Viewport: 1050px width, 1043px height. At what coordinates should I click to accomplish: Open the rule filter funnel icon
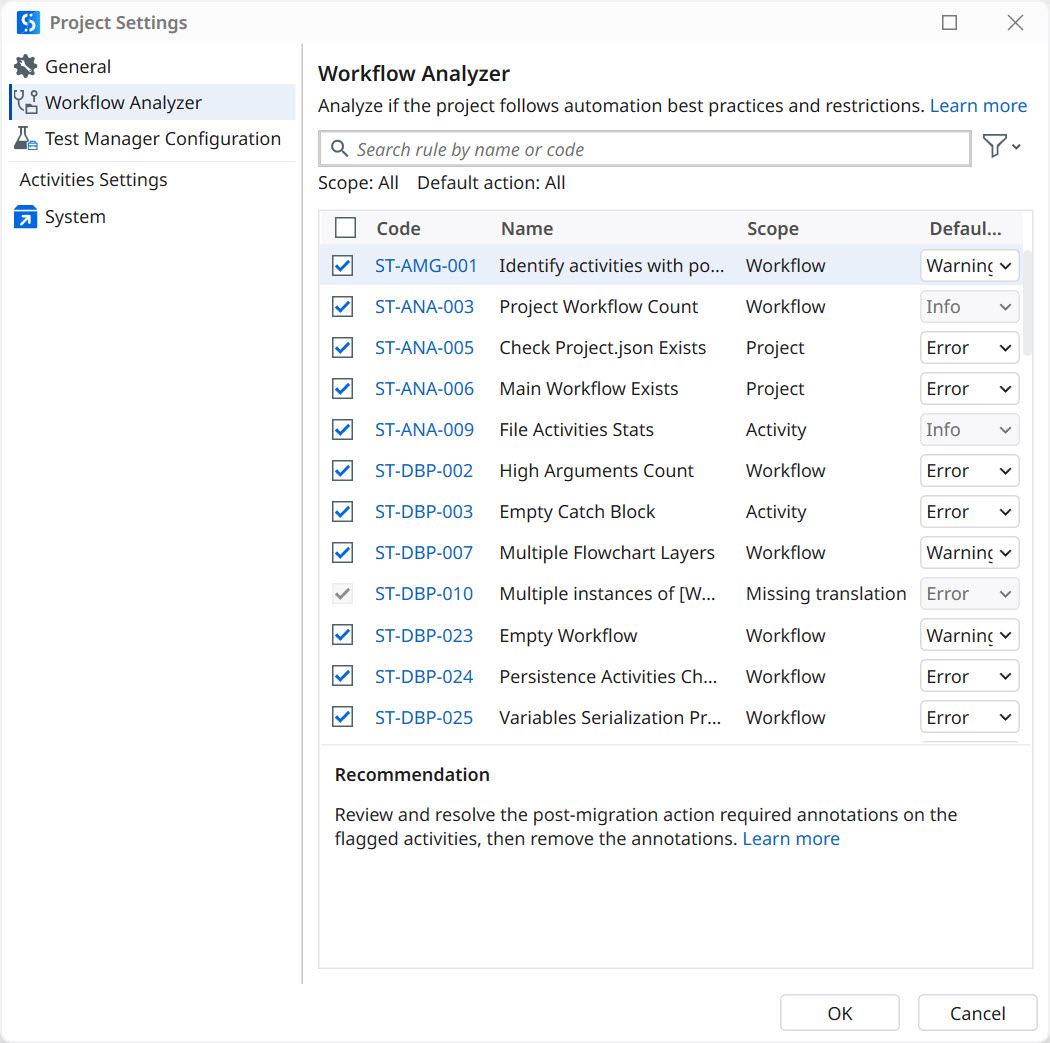pyautogui.click(x=1000, y=148)
